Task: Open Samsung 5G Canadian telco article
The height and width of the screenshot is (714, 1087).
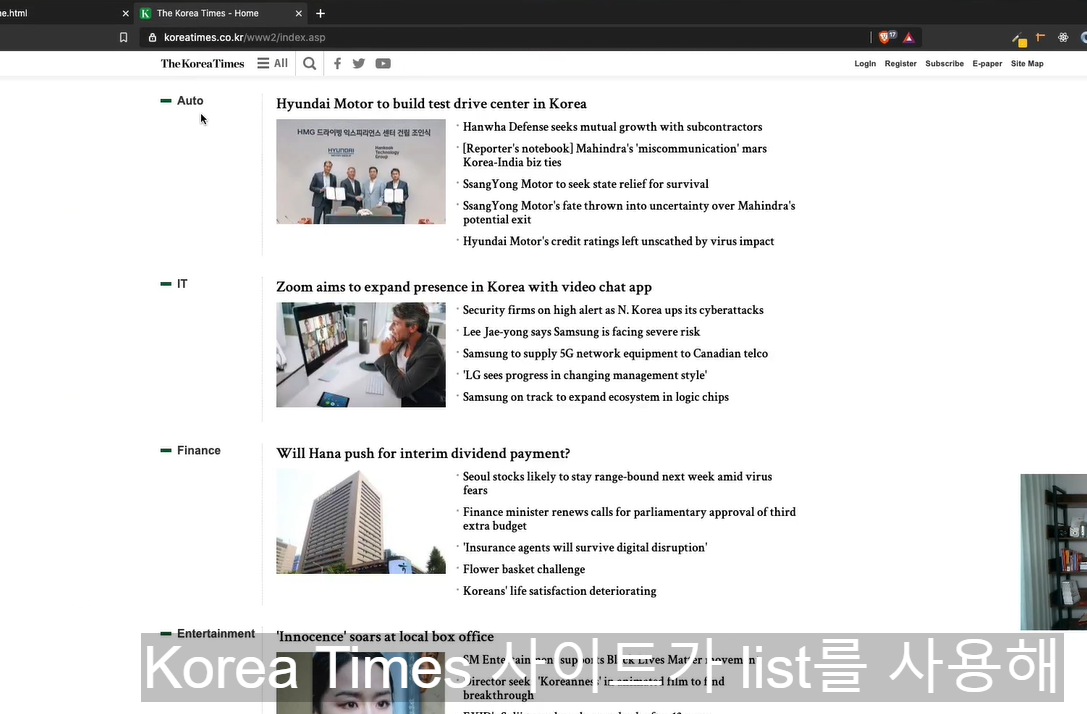Action: [x=615, y=354]
